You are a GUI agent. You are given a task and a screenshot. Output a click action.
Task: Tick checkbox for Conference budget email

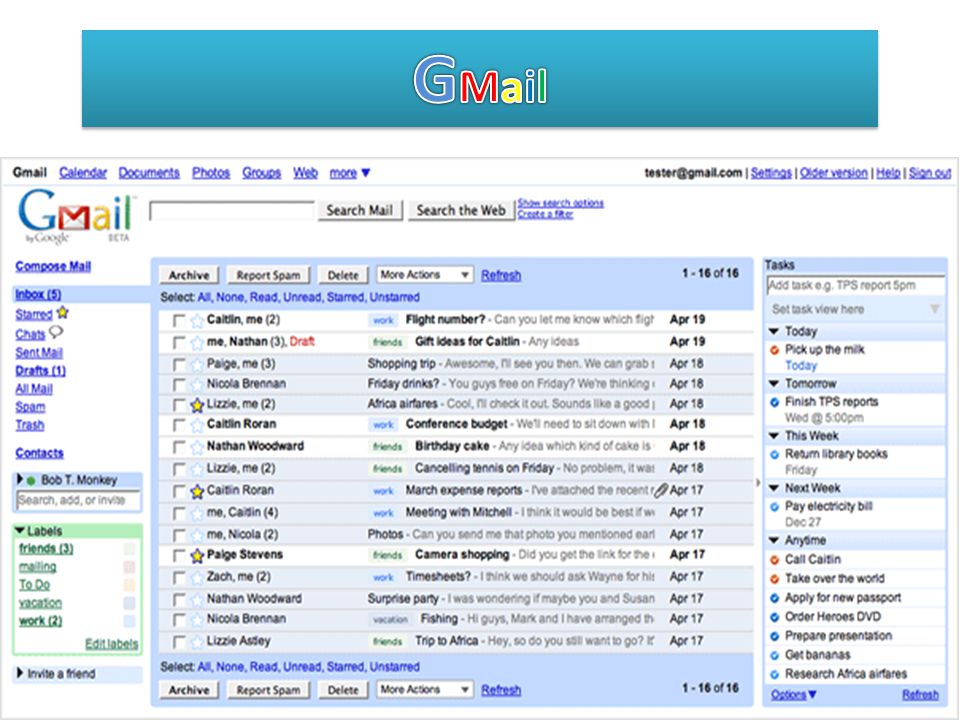click(179, 425)
